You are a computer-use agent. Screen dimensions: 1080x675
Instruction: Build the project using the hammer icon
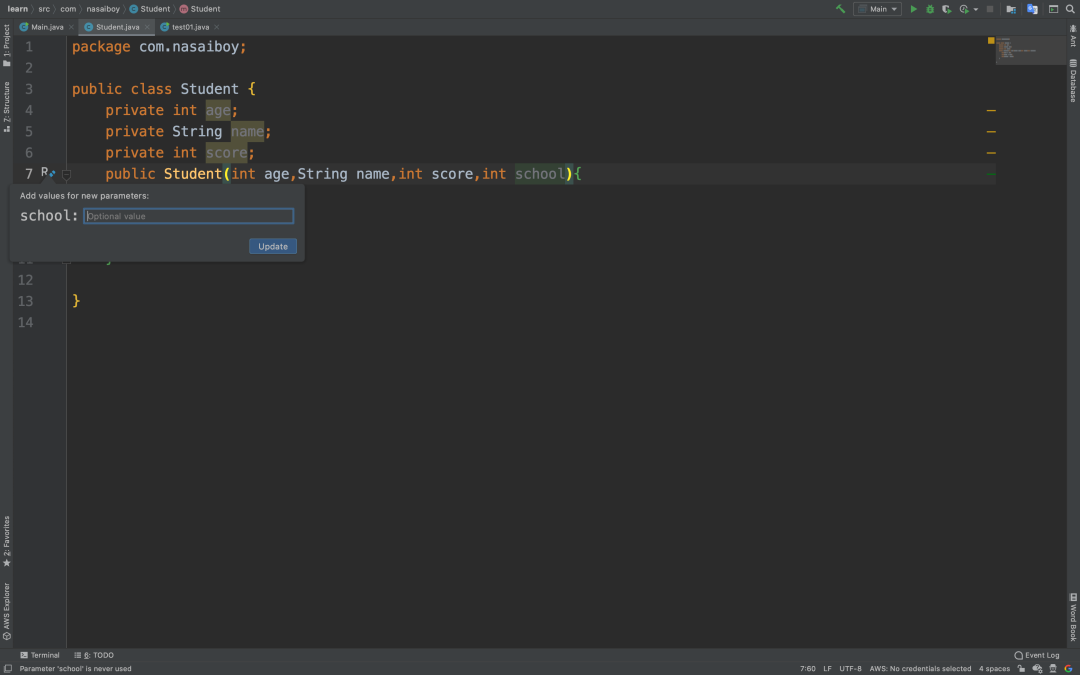(x=839, y=8)
